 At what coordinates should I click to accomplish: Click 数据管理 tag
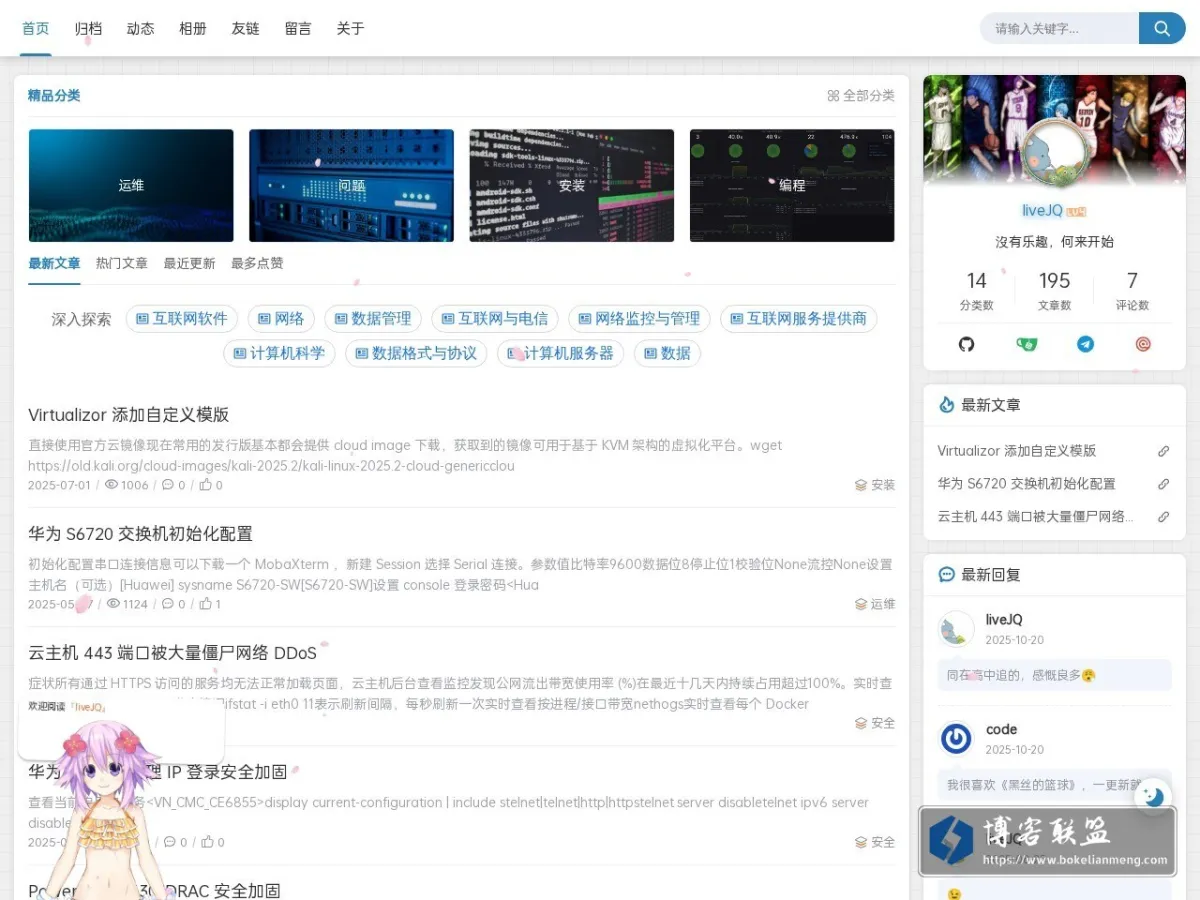pyautogui.click(x=373, y=319)
